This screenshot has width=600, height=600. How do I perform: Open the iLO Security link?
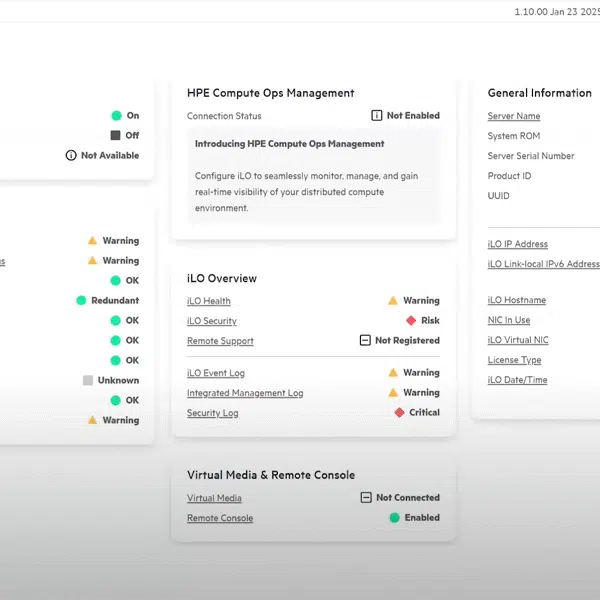(x=212, y=321)
